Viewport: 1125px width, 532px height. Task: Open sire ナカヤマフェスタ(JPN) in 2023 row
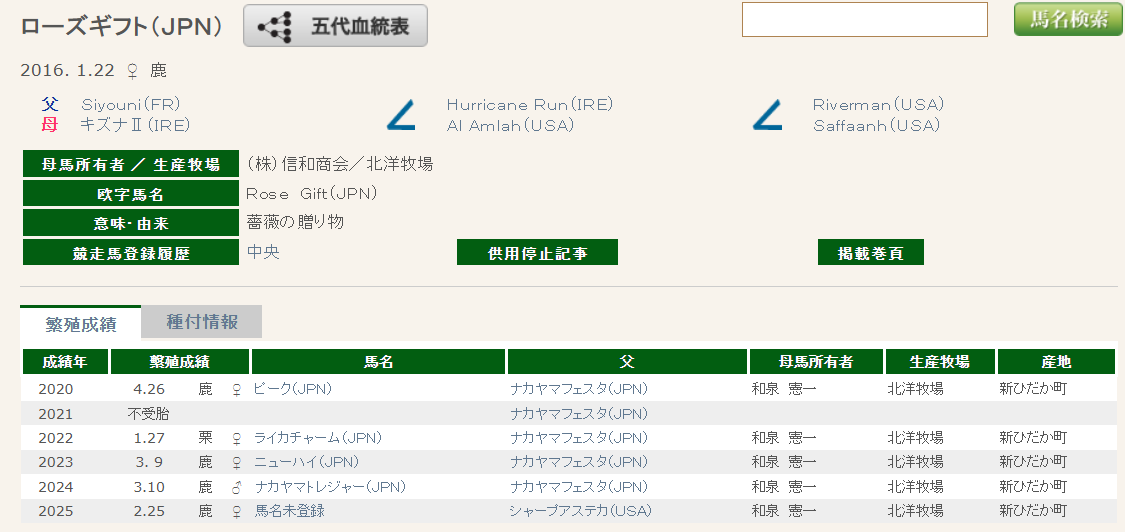578,461
